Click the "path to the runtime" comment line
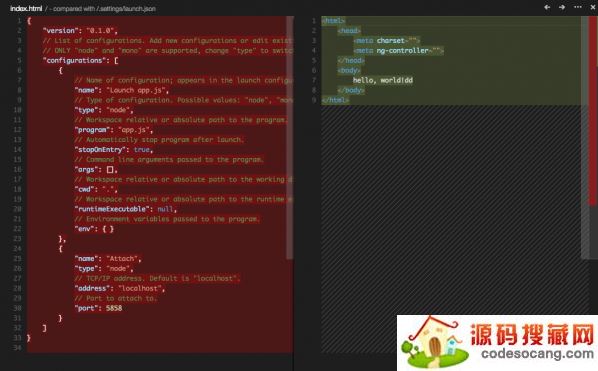The image size is (598, 371). (x=183, y=199)
